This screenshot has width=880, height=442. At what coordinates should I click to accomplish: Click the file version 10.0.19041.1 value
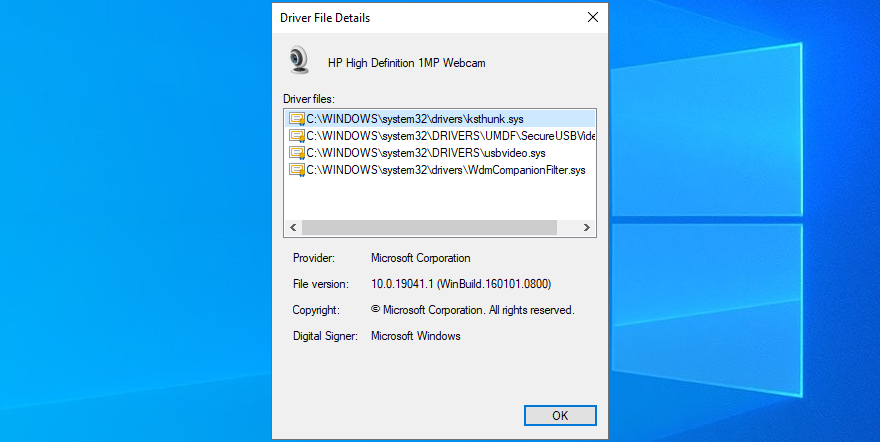(461, 284)
